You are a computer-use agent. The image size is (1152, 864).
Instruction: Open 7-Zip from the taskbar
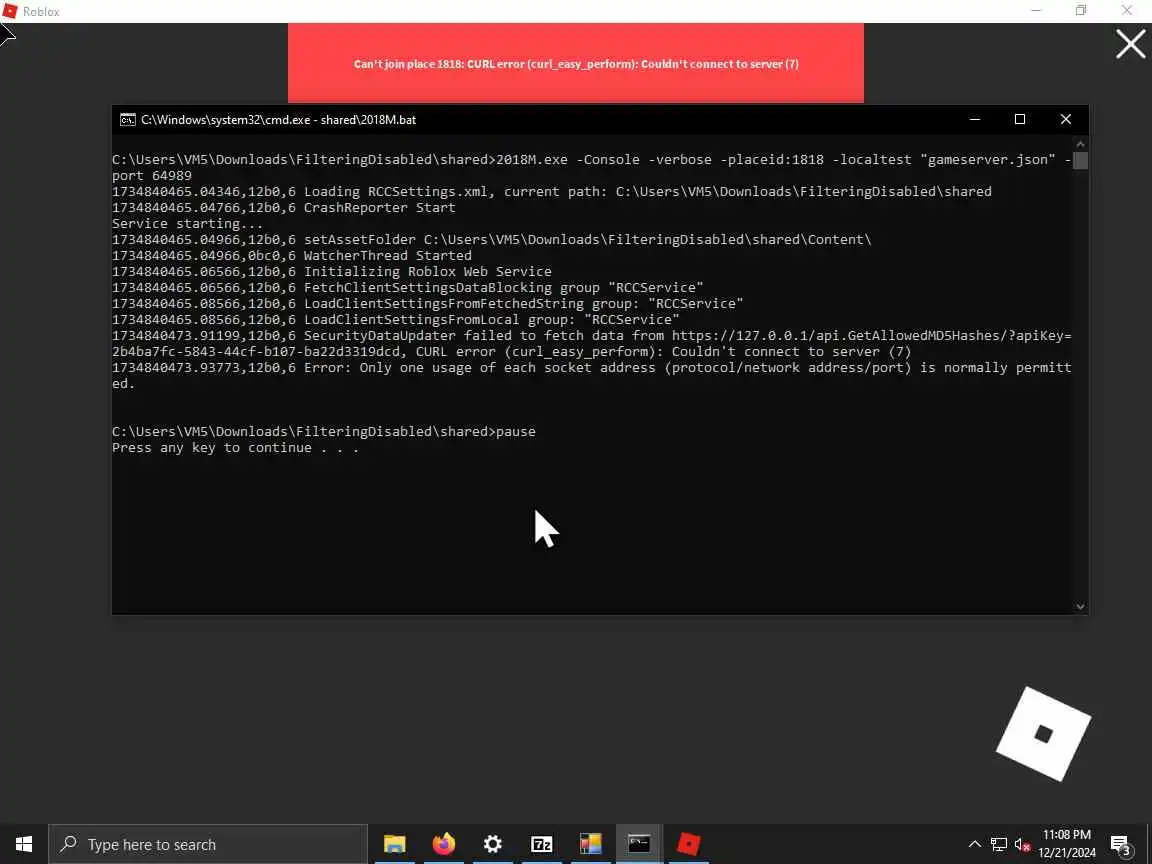coord(541,844)
